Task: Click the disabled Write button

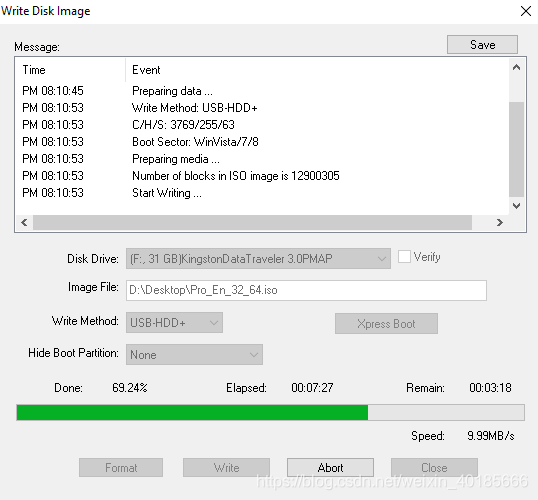Action: tap(226, 467)
